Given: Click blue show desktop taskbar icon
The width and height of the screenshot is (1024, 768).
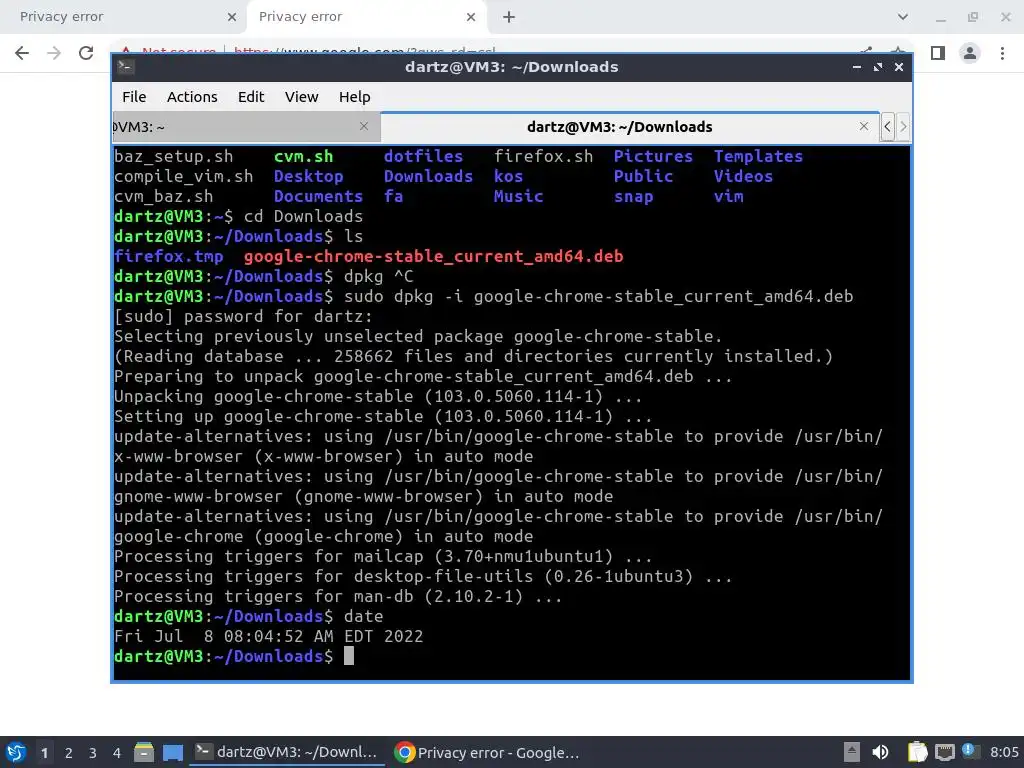Looking at the screenshot, I should tap(172, 753).
